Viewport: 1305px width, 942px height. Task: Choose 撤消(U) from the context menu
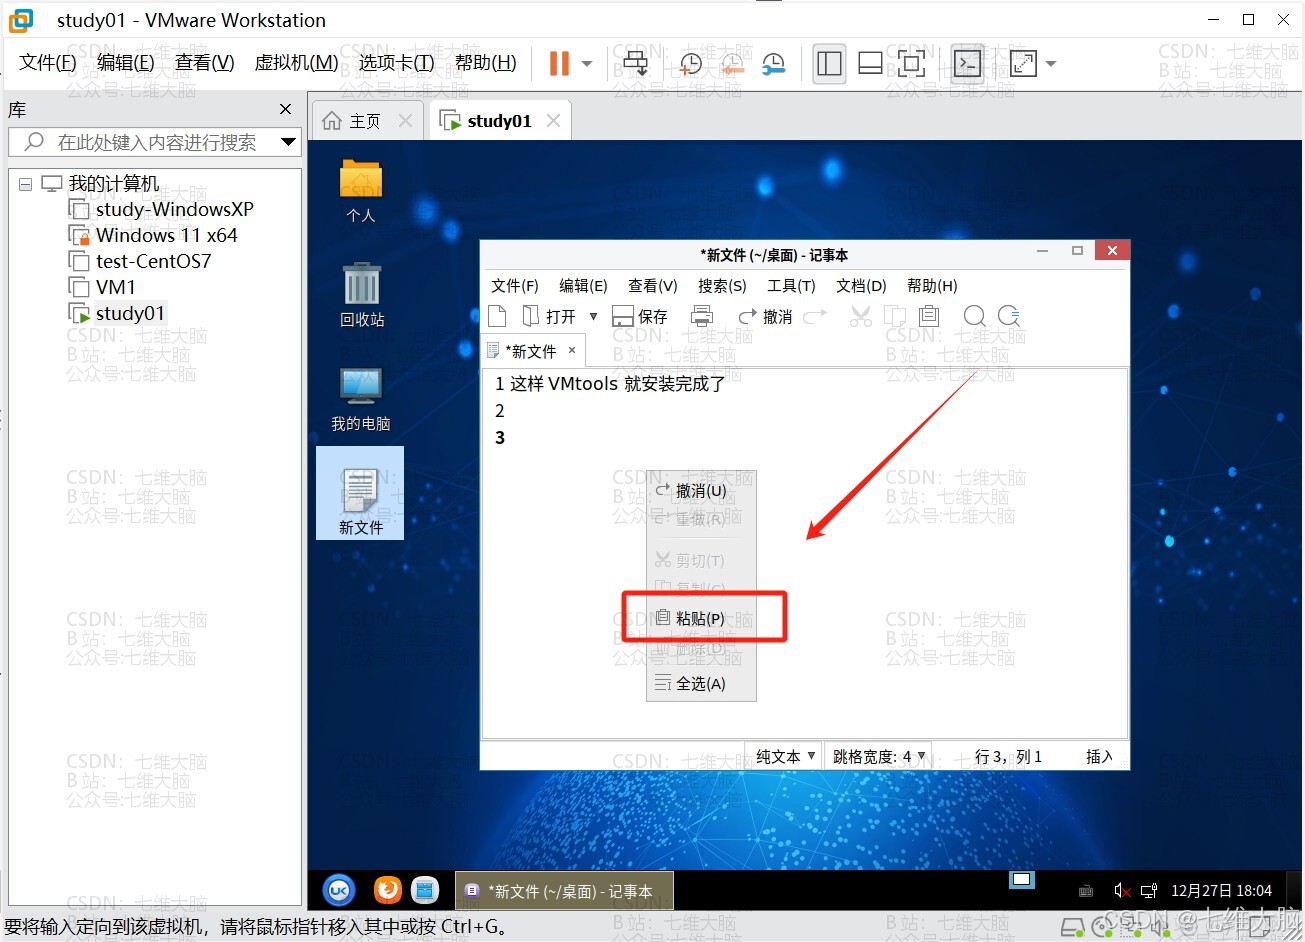701,491
